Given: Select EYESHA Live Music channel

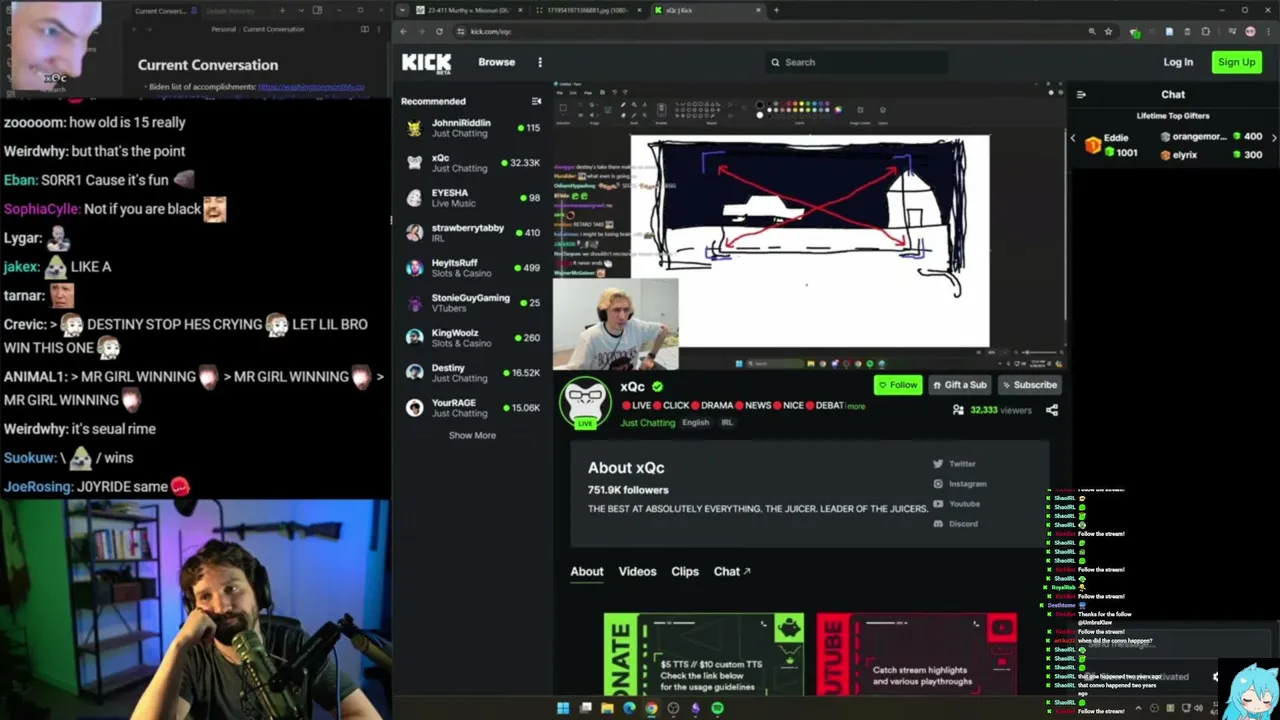Looking at the screenshot, I should point(472,198).
